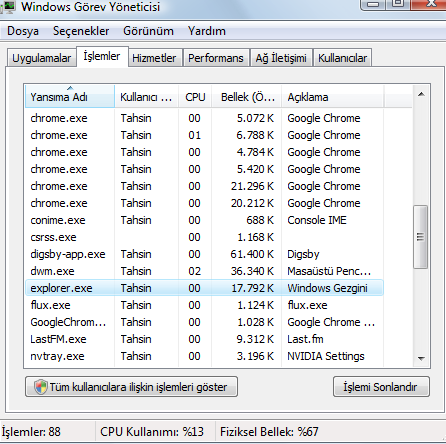Select the nvtray.exe process
The image size is (446, 444).
(204, 356)
